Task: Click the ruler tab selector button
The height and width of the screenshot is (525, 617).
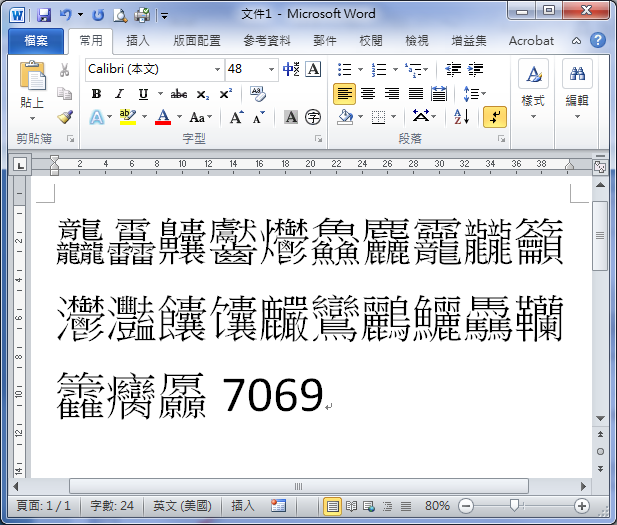Action: point(20,164)
